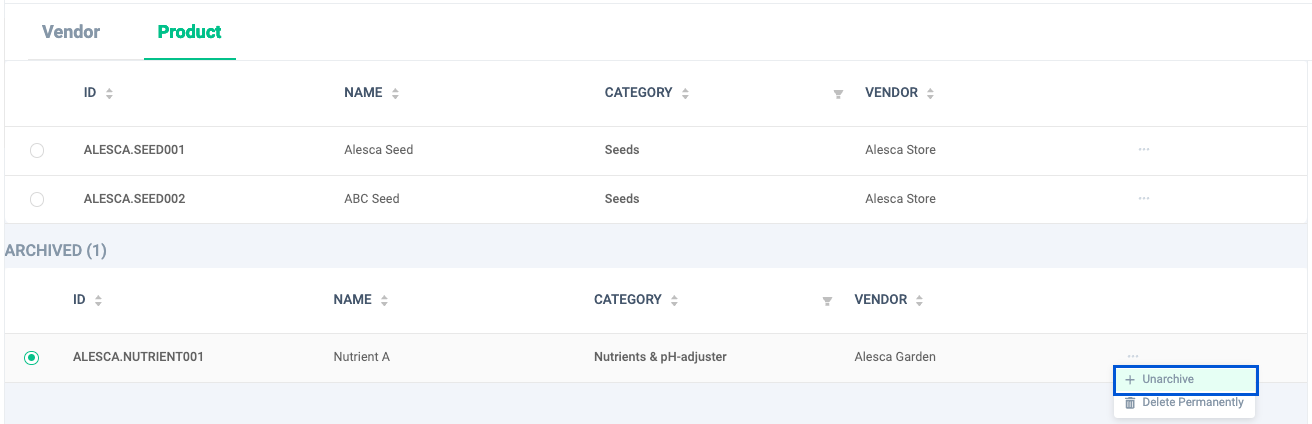Open more options for ALESCA.SEED001 row

click(x=1143, y=149)
